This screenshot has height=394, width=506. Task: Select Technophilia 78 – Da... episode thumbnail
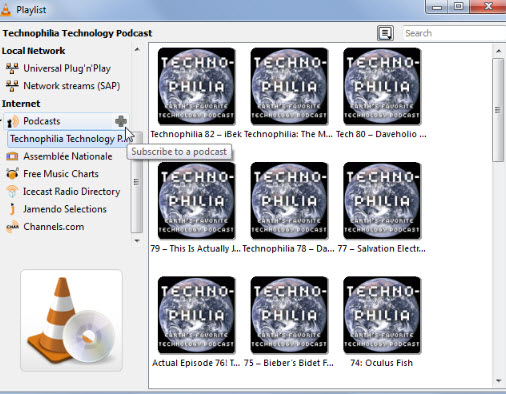(x=289, y=201)
